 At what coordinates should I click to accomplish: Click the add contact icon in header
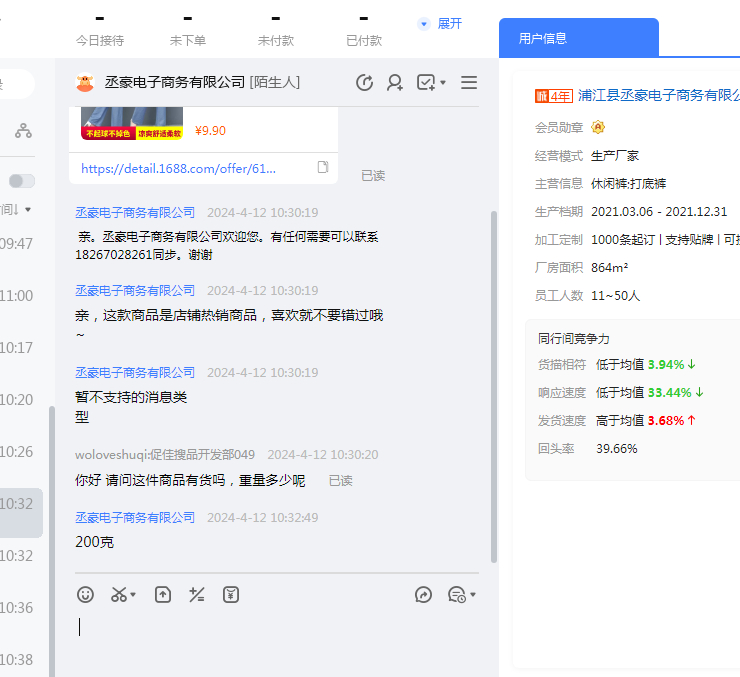pos(395,83)
